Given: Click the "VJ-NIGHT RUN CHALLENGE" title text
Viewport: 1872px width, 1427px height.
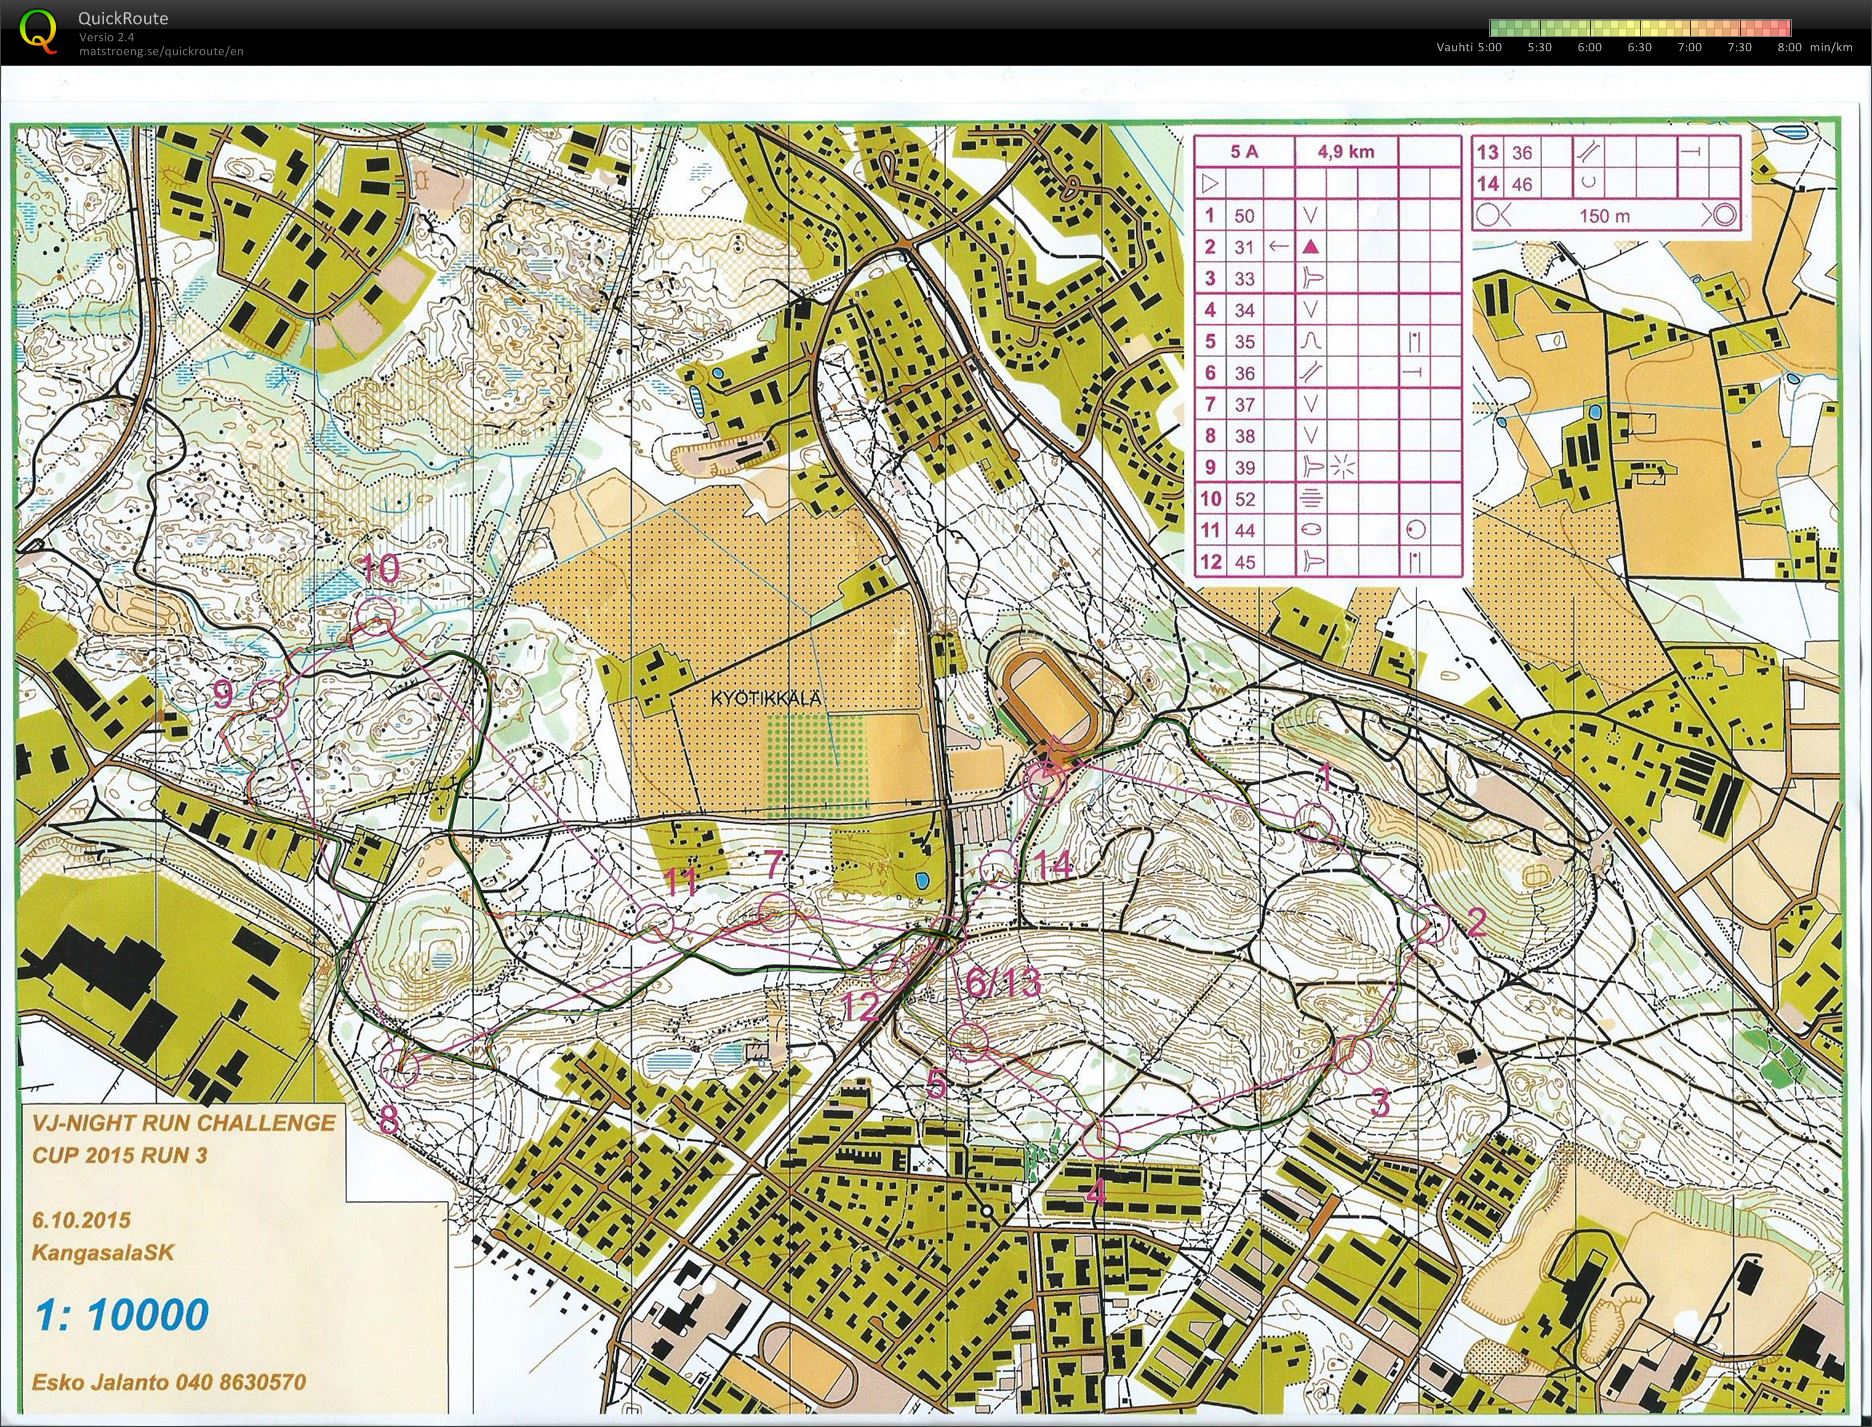Looking at the screenshot, I should click(185, 1123).
